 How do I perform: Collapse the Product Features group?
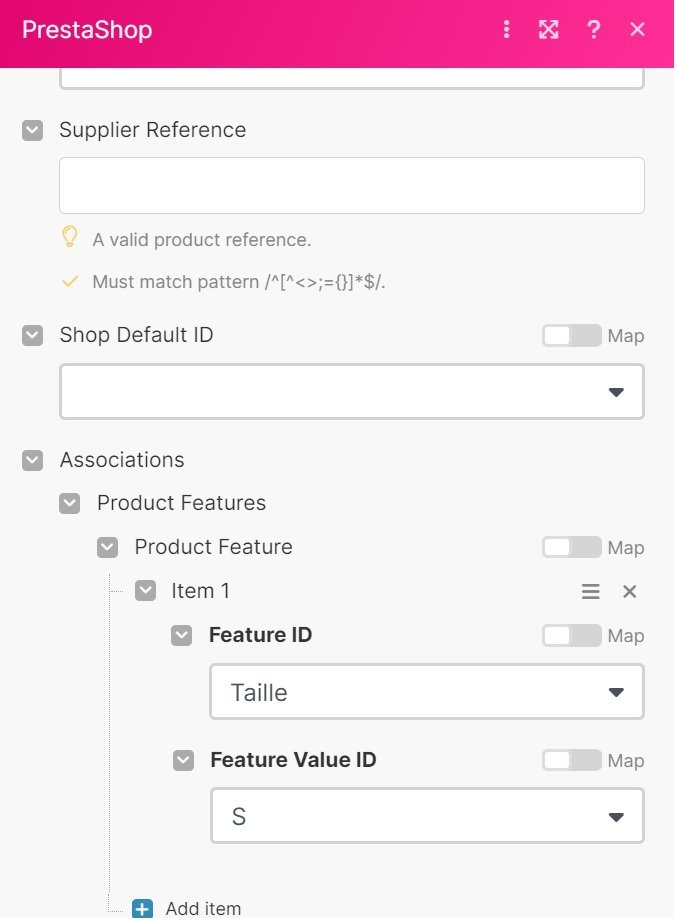coord(70,503)
